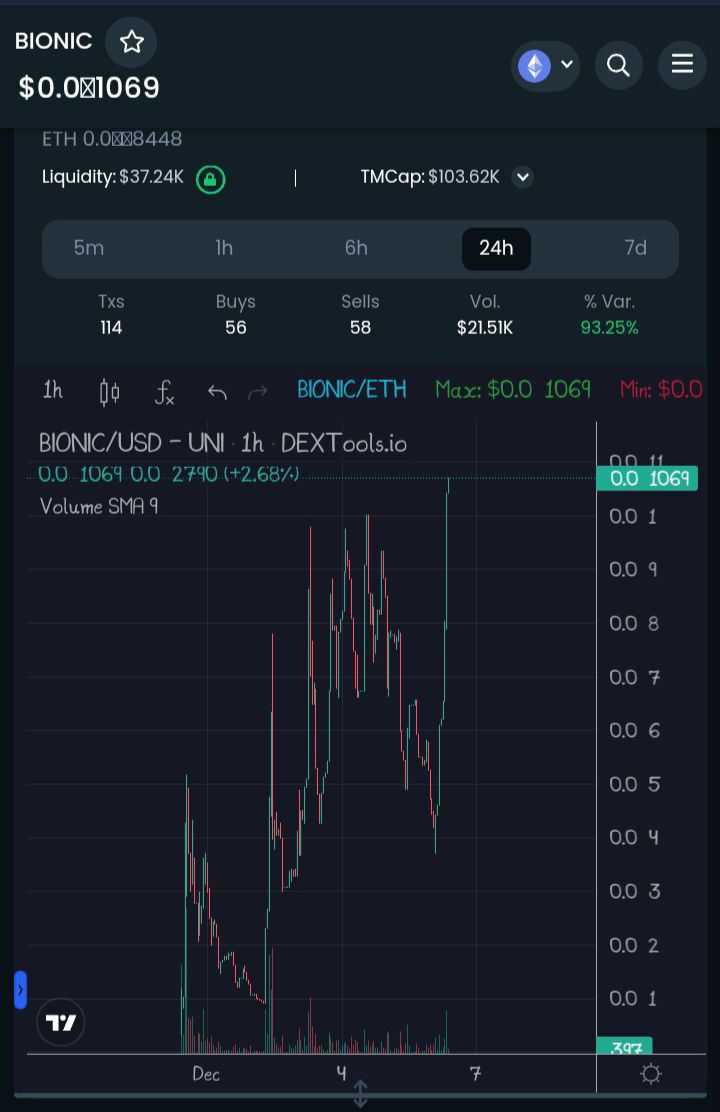Click the chart height resize handle arrow

pos(360,1094)
